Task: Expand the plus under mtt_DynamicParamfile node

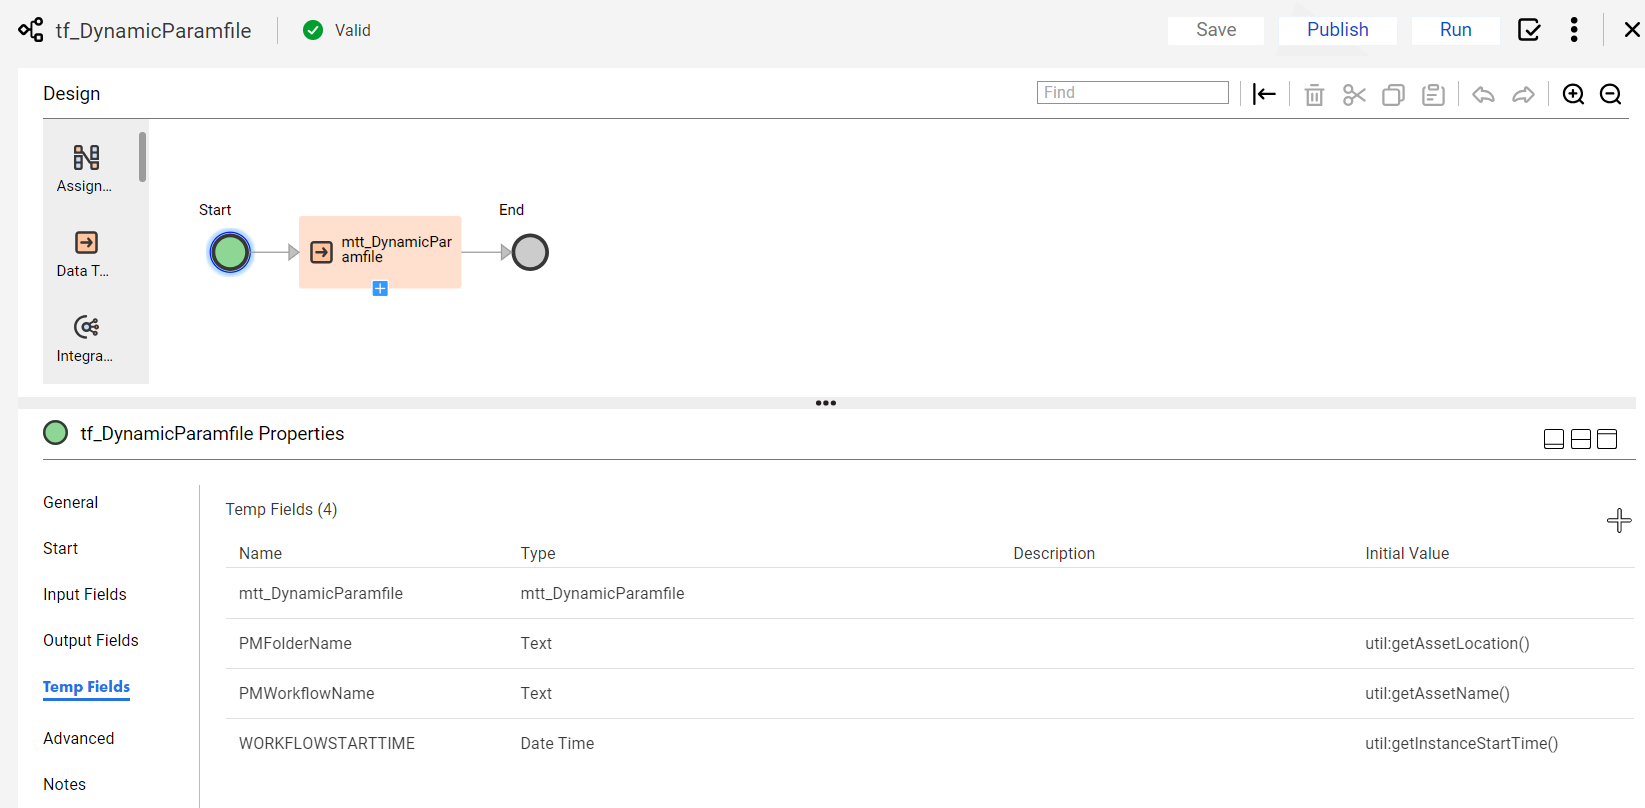Action: point(380,289)
